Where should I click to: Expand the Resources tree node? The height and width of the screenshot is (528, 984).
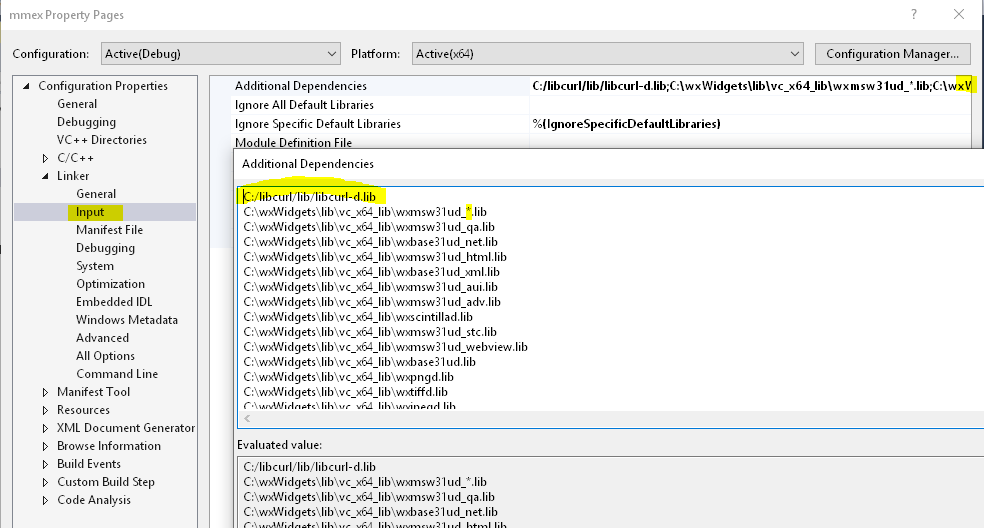click(x=45, y=410)
